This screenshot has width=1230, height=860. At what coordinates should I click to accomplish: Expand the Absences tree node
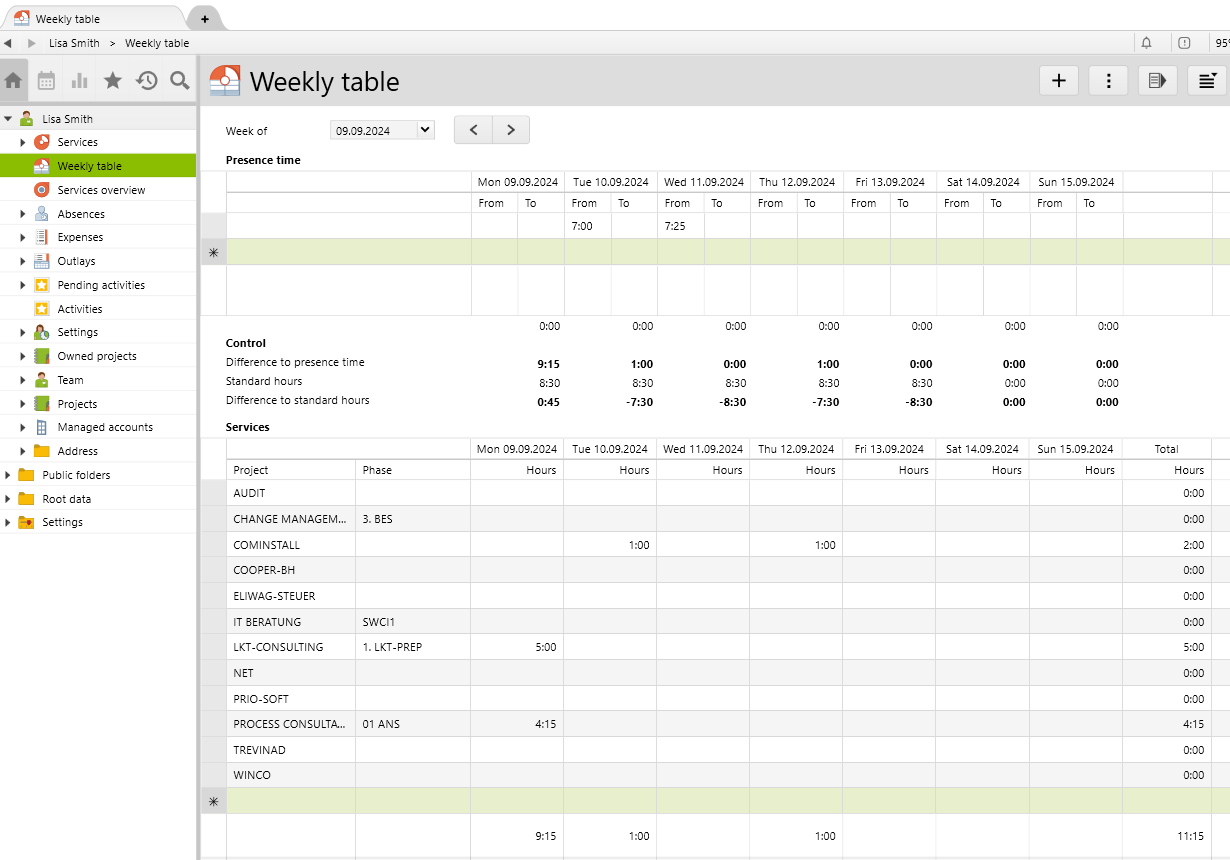23,214
